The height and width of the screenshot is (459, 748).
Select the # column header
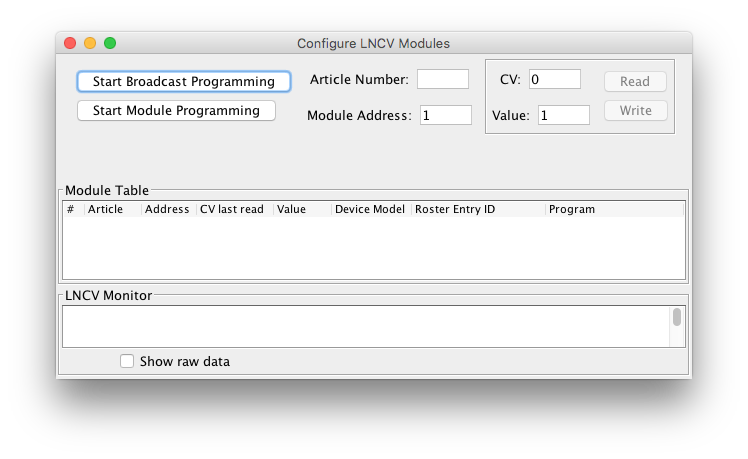(x=73, y=209)
